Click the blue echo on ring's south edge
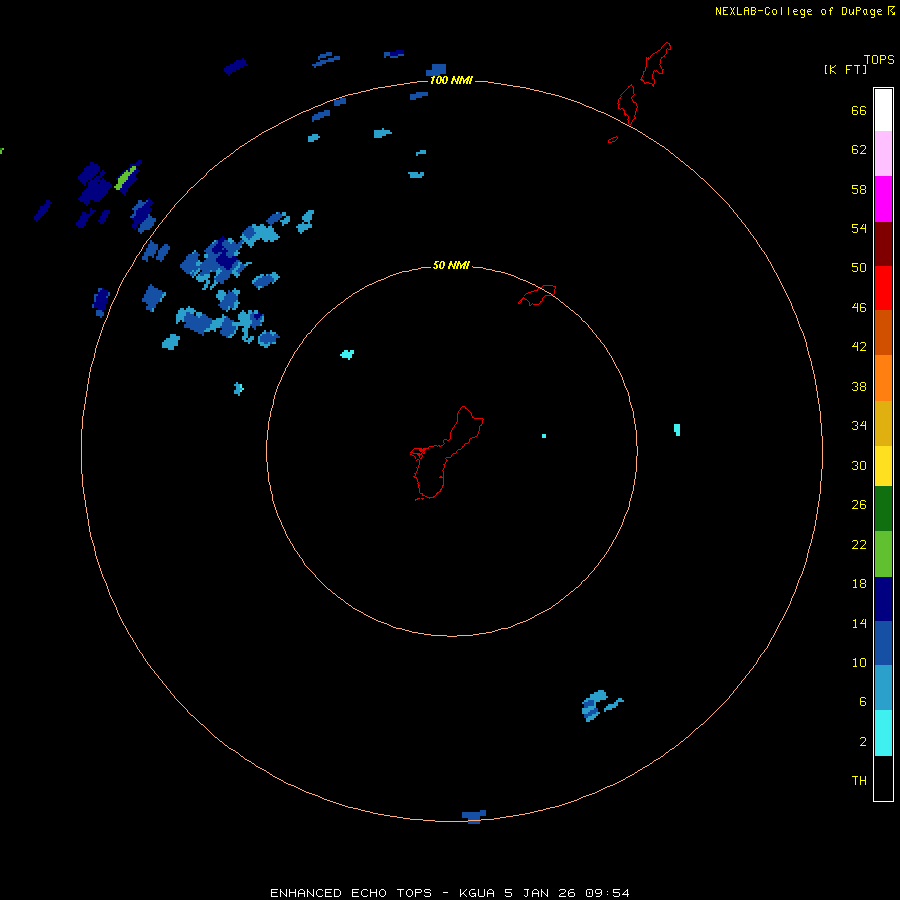Image resolution: width=900 pixels, height=900 pixels. tap(474, 816)
